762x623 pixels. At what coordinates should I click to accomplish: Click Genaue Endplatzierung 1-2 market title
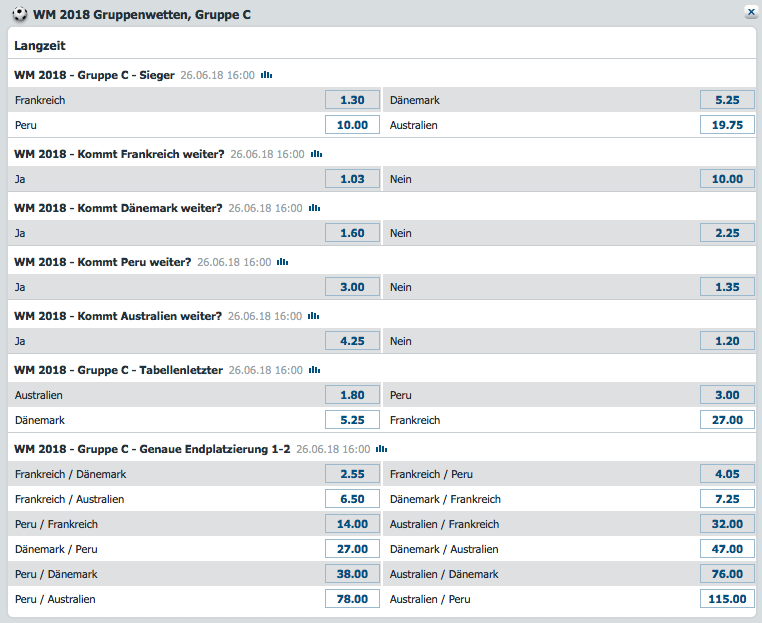click(152, 449)
